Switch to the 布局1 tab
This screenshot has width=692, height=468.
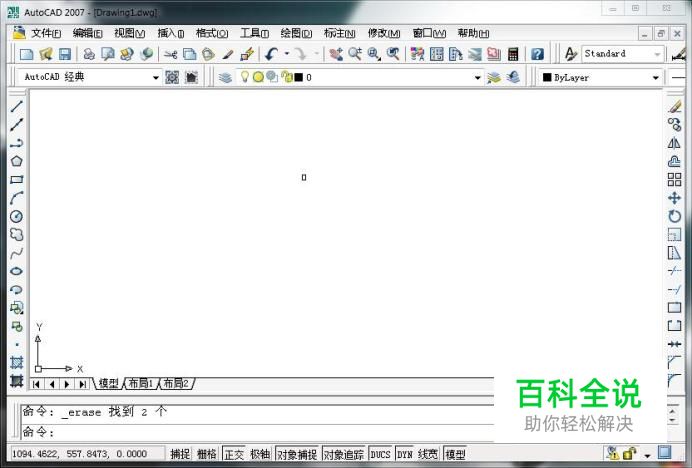coord(141,383)
